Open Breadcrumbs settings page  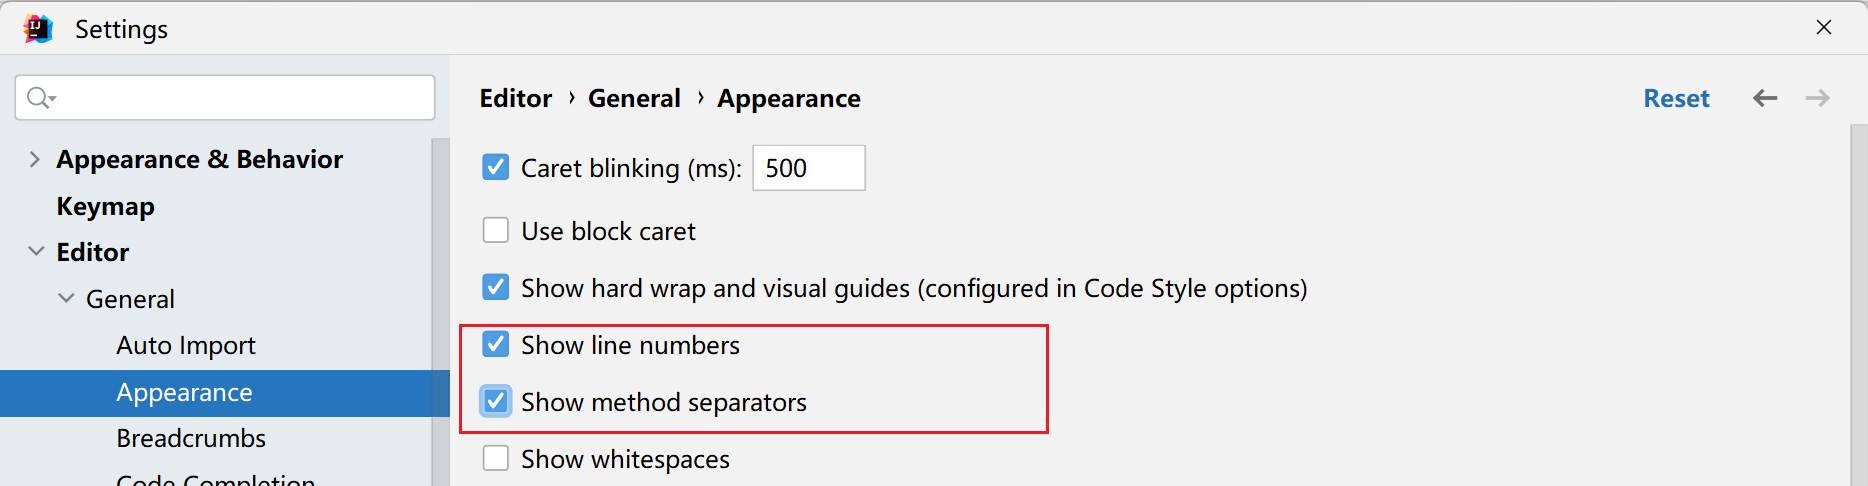191,439
